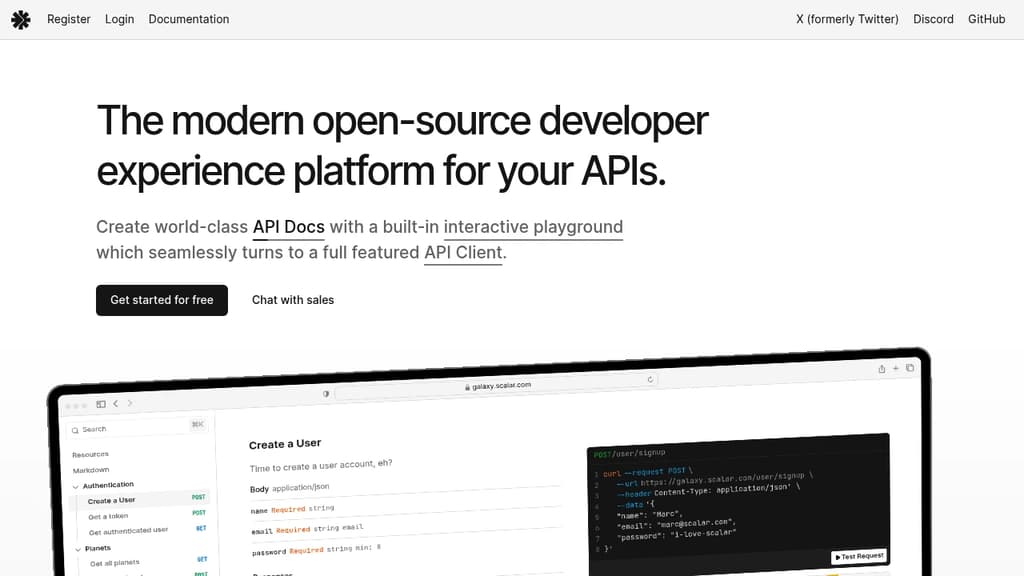The height and width of the screenshot is (576, 1024).
Task: Collapse the Authentication section
Action: 75,485
